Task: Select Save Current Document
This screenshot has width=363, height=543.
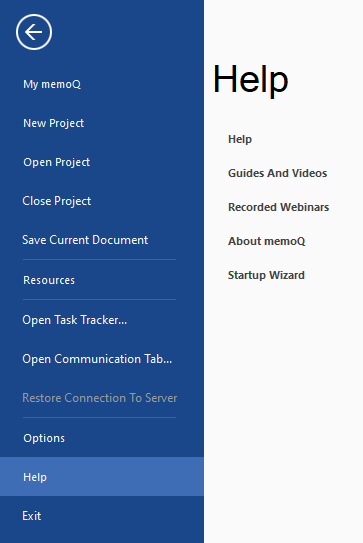Action: click(85, 240)
